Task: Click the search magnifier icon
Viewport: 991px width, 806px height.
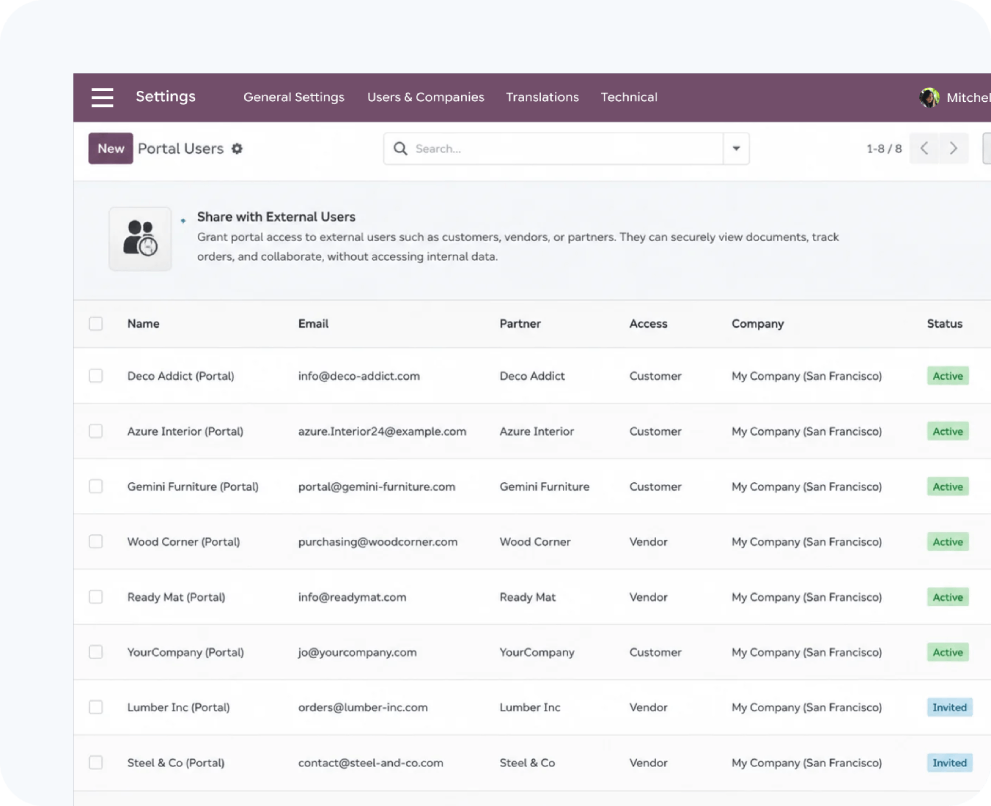Action: pos(400,149)
